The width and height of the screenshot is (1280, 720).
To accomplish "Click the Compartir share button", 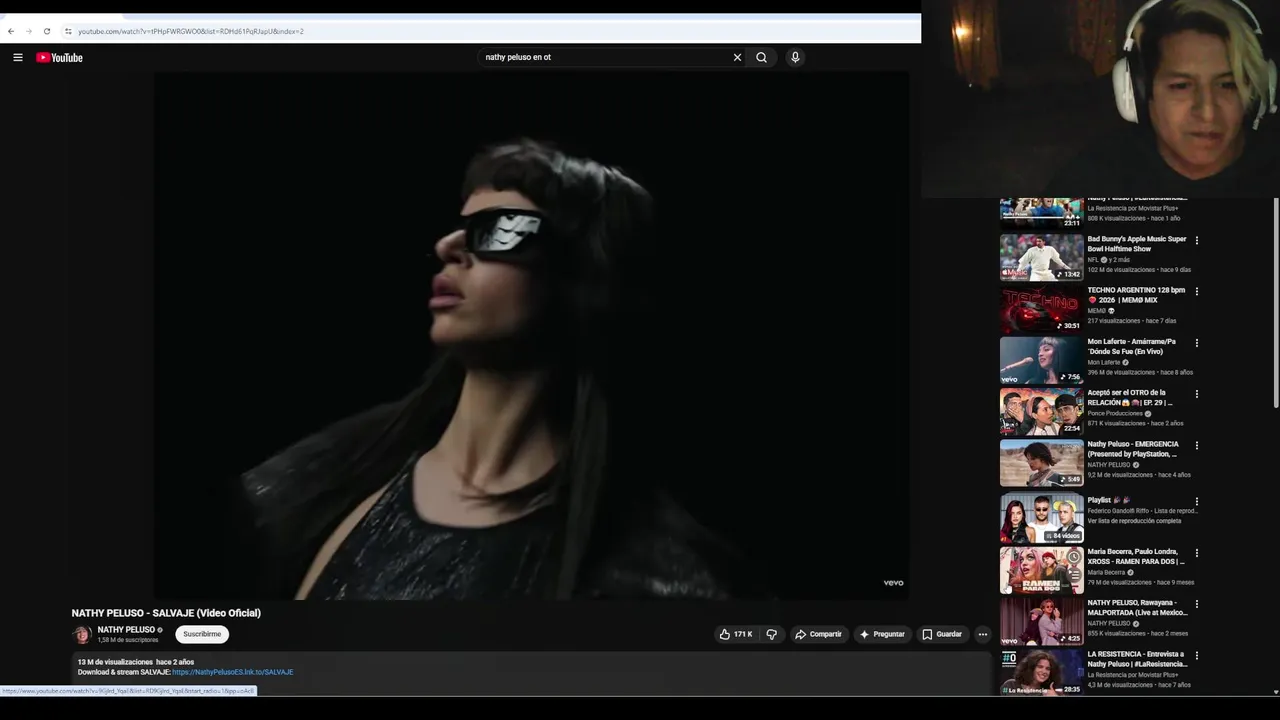I will coord(817,634).
